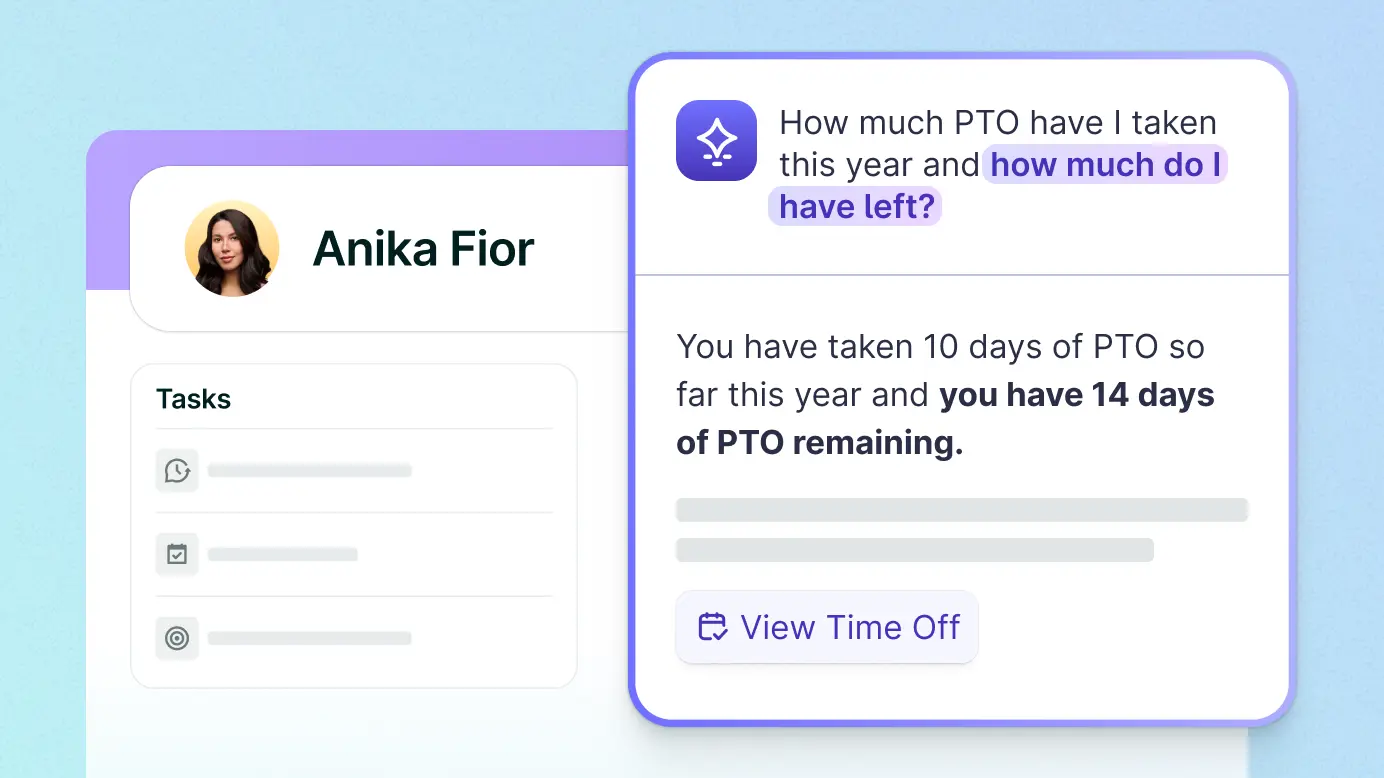The image size is (1384, 778).
Task: Click the Tasks section heading
Action: tap(194, 399)
